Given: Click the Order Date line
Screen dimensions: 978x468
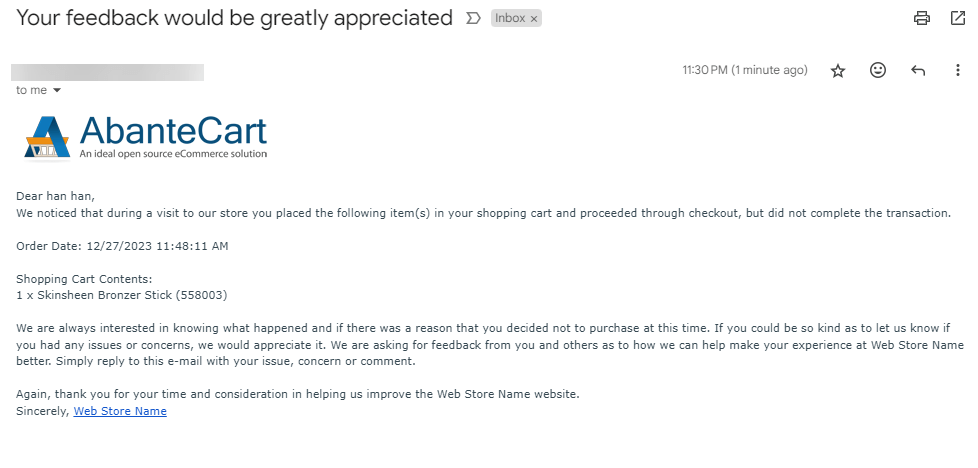Looking at the screenshot, I should (x=123, y=246).
